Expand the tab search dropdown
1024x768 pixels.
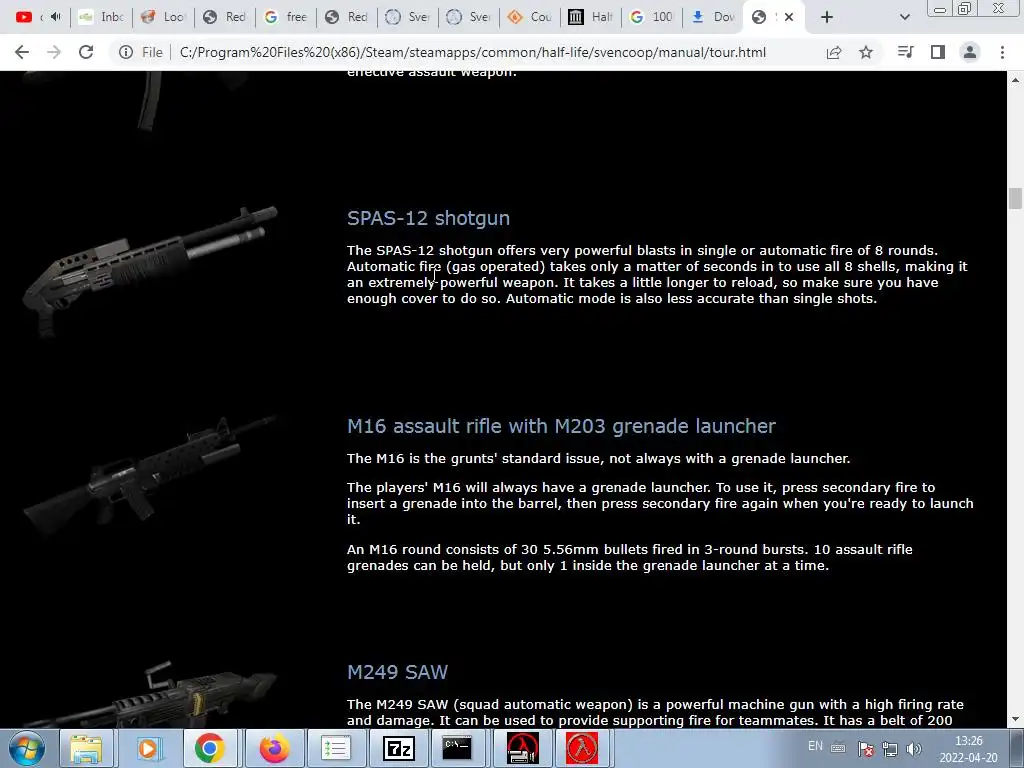pyautogui.click(x=904, y=17)
